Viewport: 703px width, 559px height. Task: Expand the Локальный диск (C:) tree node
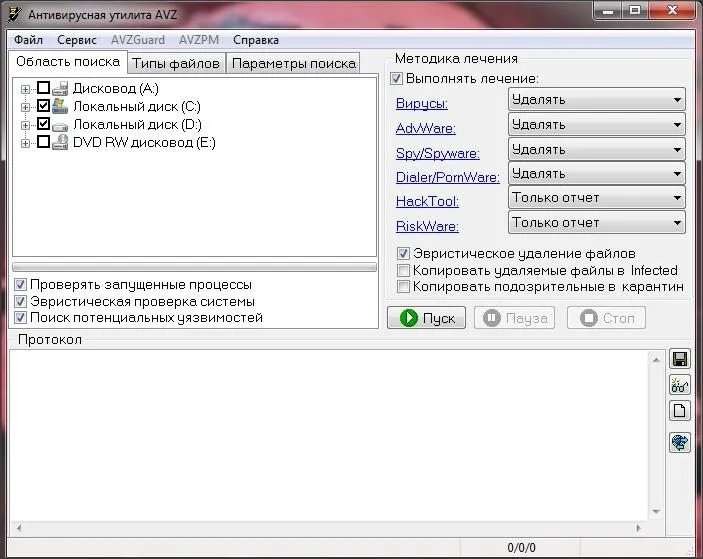[x=25, y=106]
